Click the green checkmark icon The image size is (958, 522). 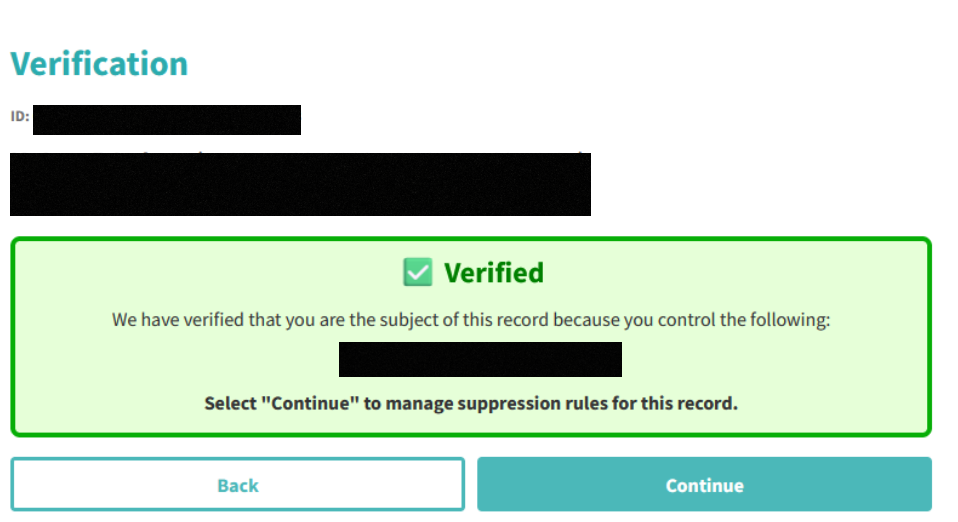coord(418,272)
